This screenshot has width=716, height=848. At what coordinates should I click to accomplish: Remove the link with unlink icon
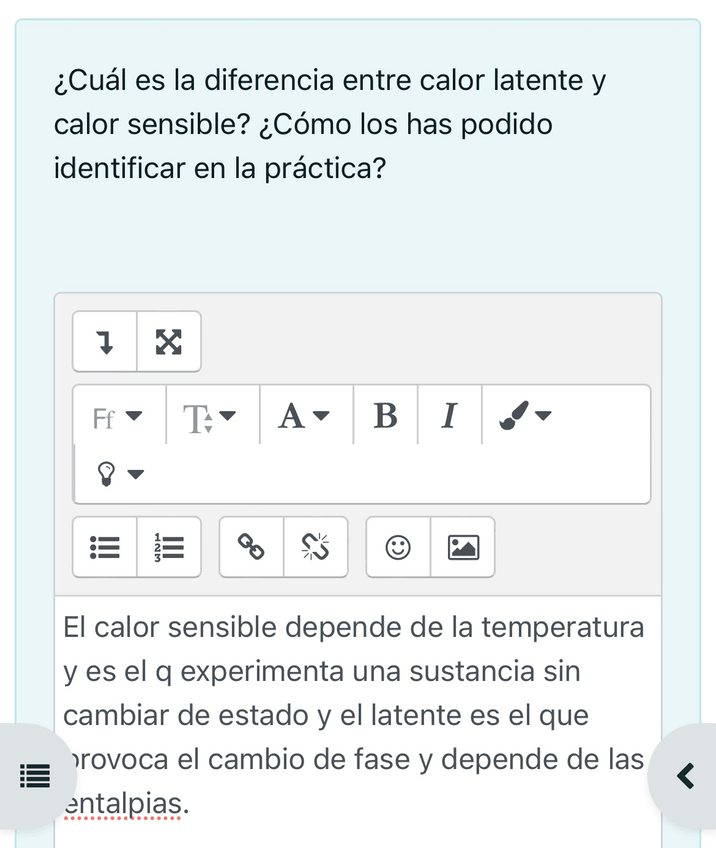316,547
